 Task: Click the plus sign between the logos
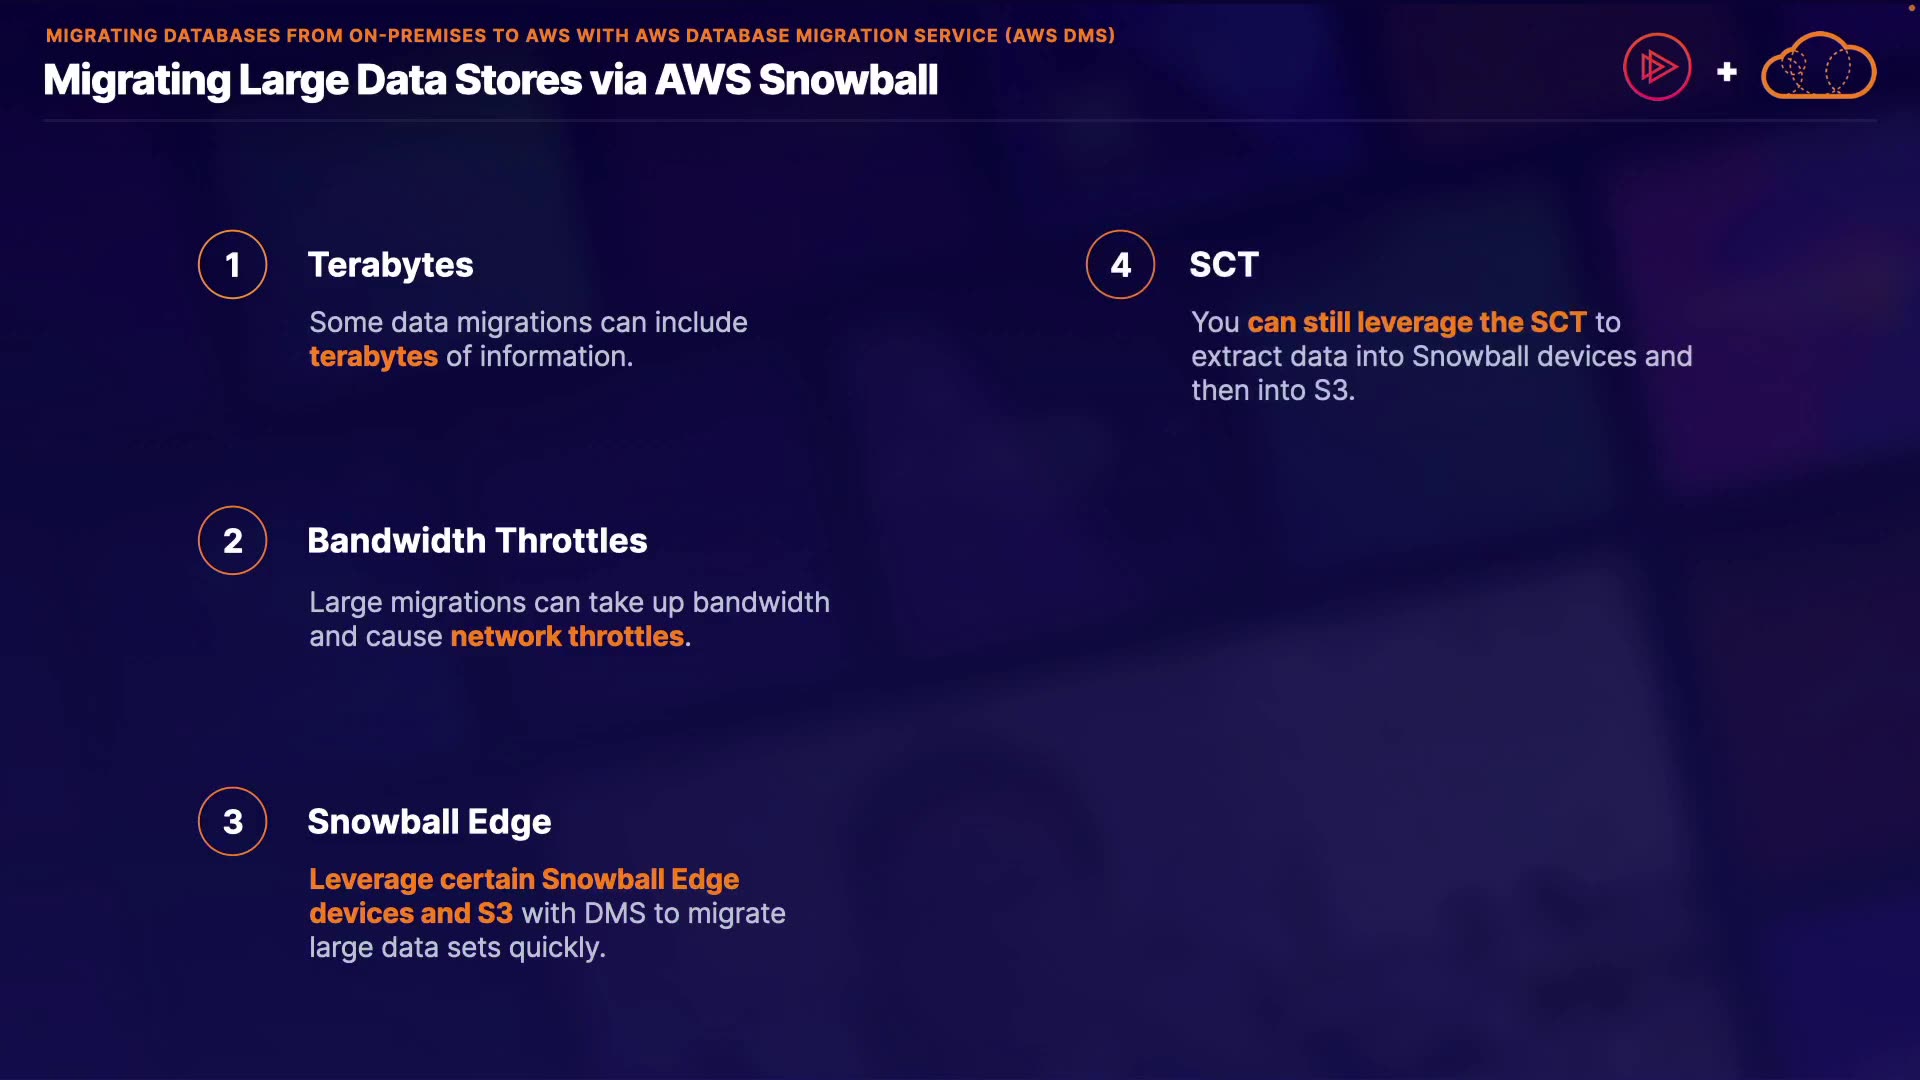[1726, 72]
